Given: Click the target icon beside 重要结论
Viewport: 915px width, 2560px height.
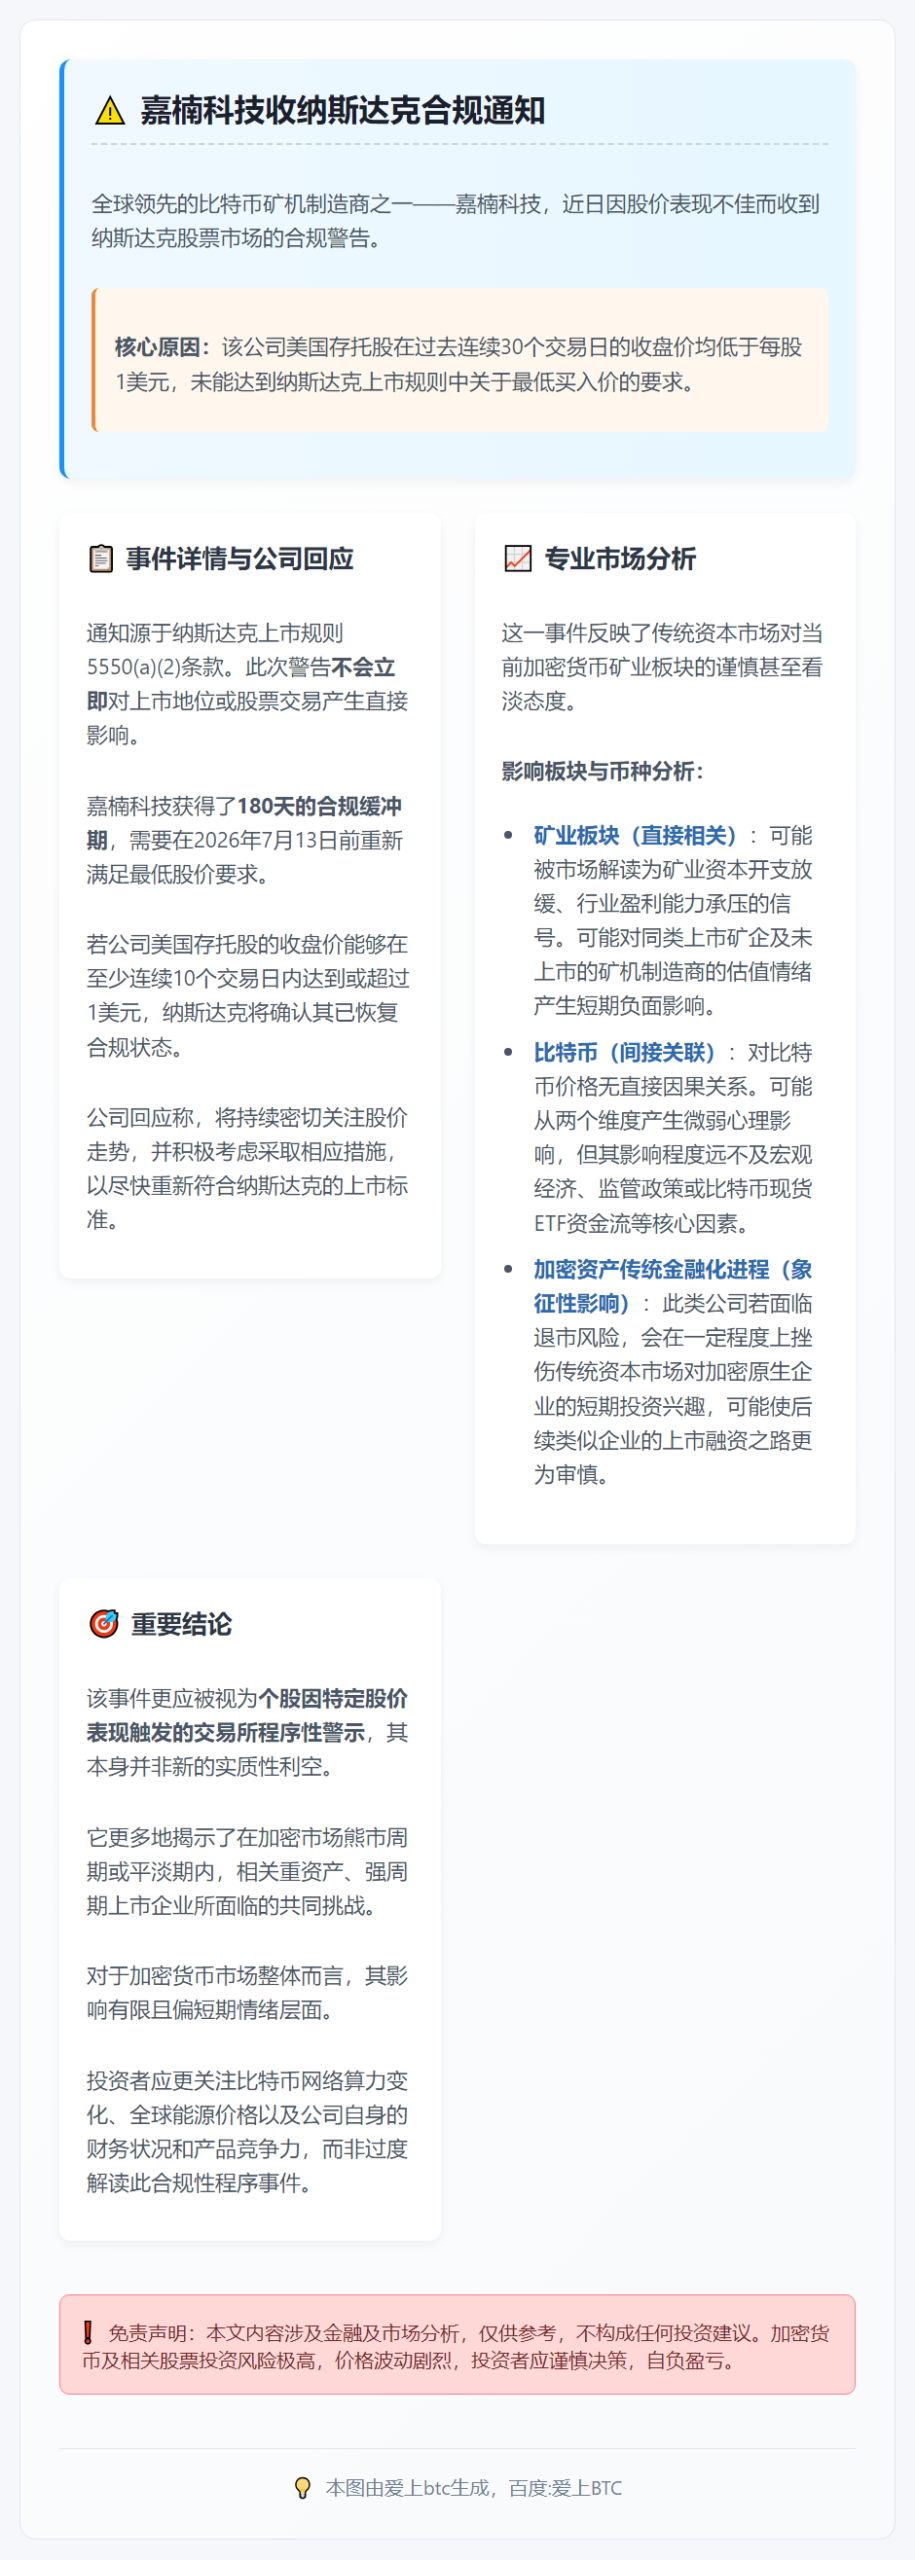Looking at the screenshot, I should [x=104, y=1624].
